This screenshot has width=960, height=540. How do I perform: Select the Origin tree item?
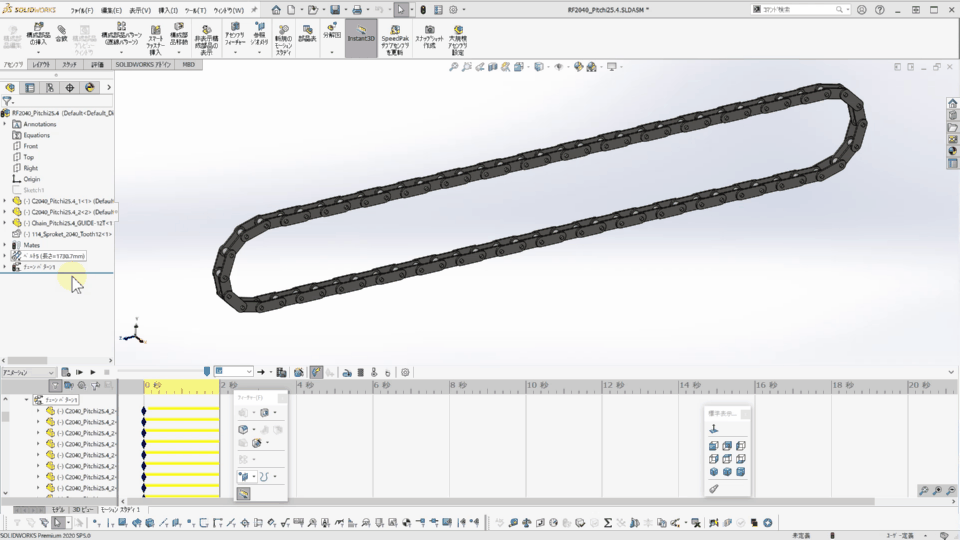[x=32, y=179]
